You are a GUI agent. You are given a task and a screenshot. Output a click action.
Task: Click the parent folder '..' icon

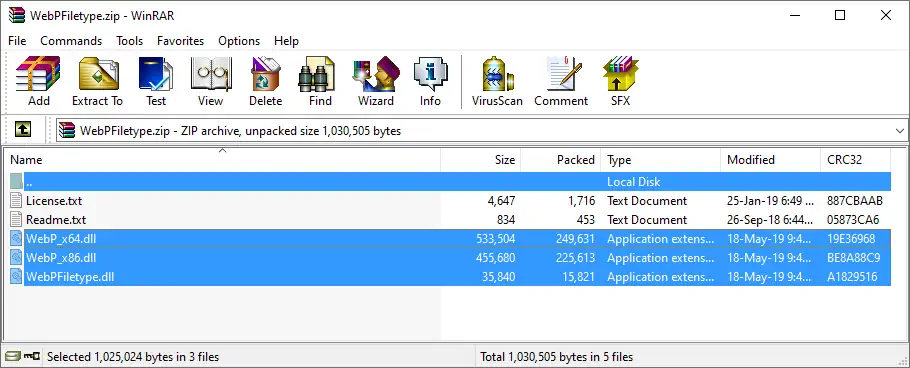pos(16,182)
